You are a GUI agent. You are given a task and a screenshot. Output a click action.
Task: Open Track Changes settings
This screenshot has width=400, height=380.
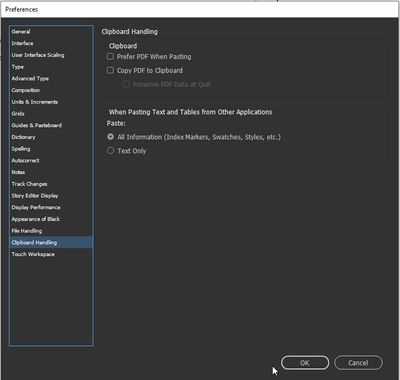pyautogui.click(x=51, y=184)
